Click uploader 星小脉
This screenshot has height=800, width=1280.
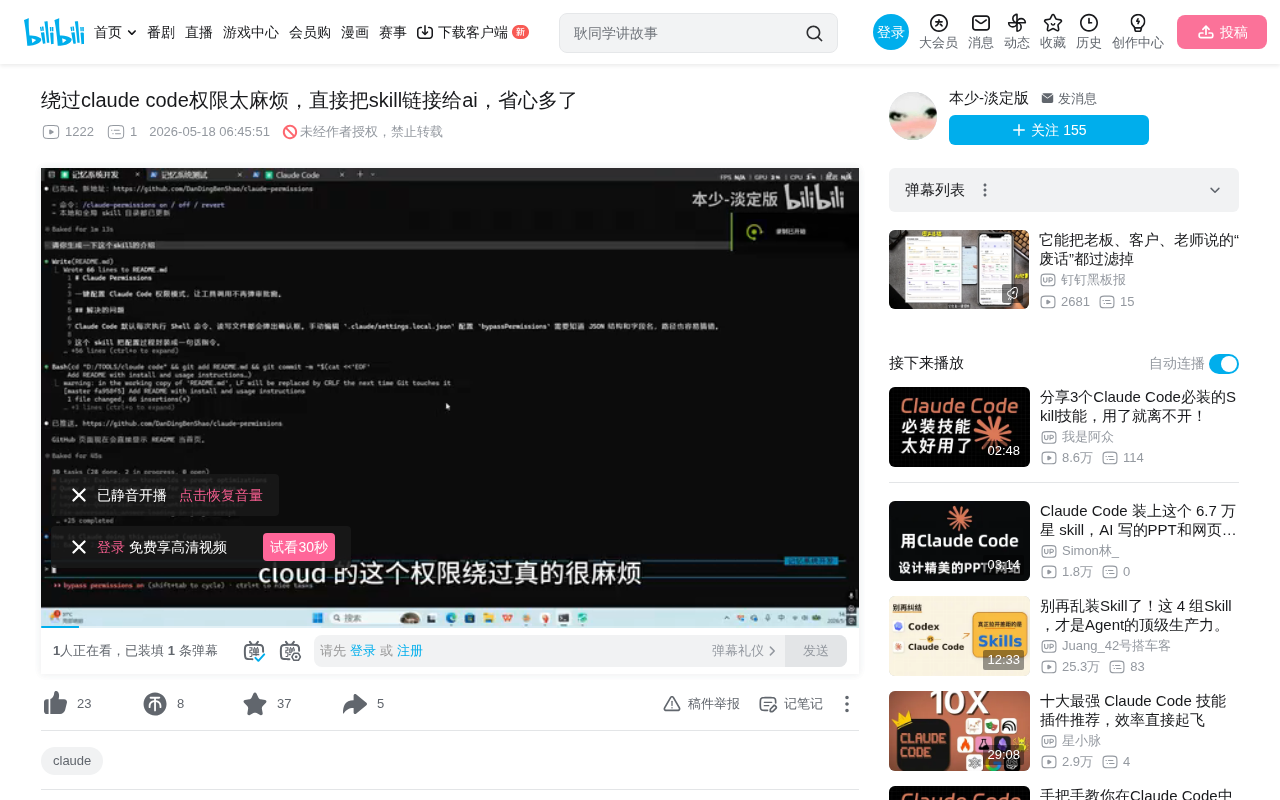[x=1081, y=741]
